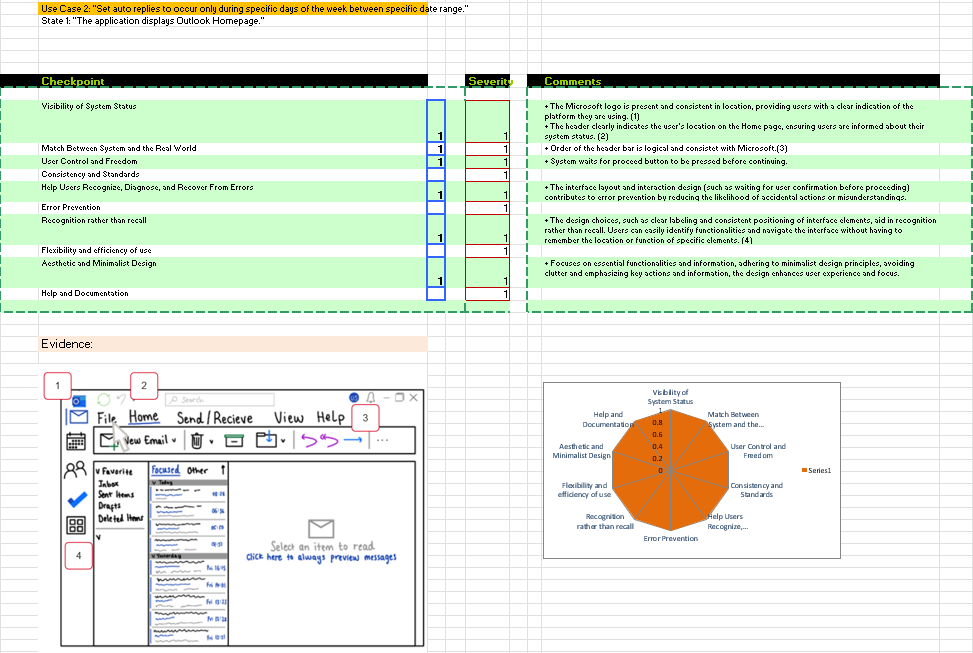Select the Home tab in wireframe
The height and width of the screenshot is (653, 973).
[x=143, y=417]
